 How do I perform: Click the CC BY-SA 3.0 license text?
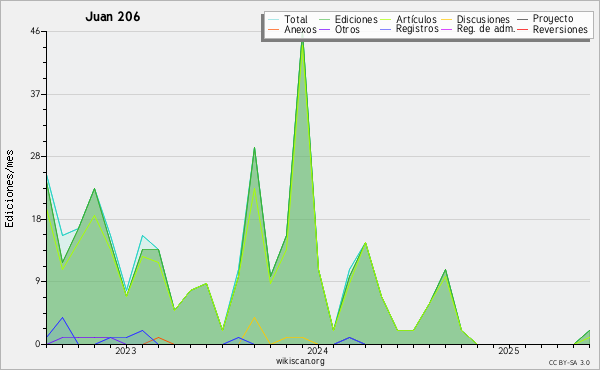(x=569, y=363)
